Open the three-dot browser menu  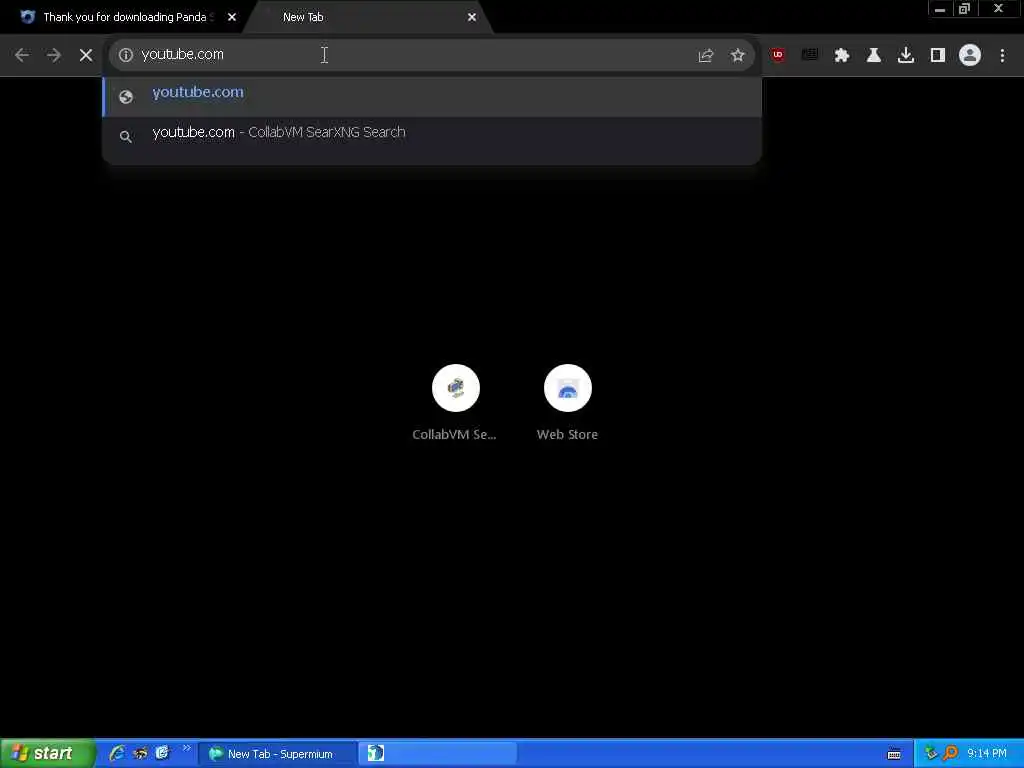pyautogui.click(x=1002, y=56)
